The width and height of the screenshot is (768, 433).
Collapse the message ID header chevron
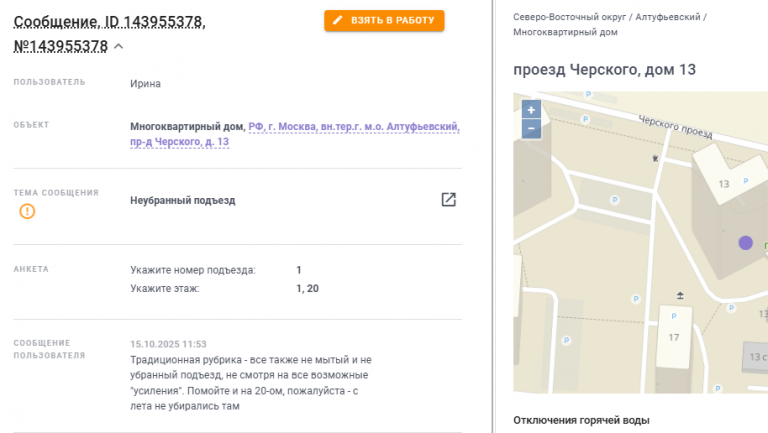click(118, 46)
